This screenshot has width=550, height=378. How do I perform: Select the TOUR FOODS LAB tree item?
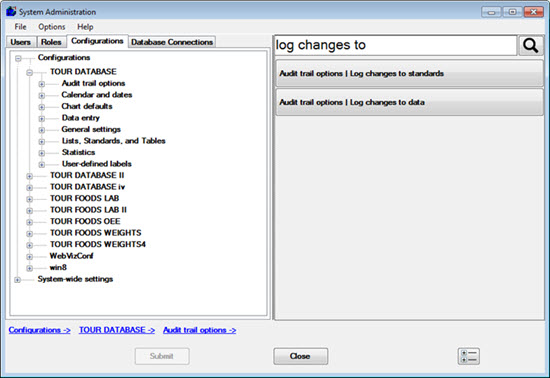click(85, 198)
